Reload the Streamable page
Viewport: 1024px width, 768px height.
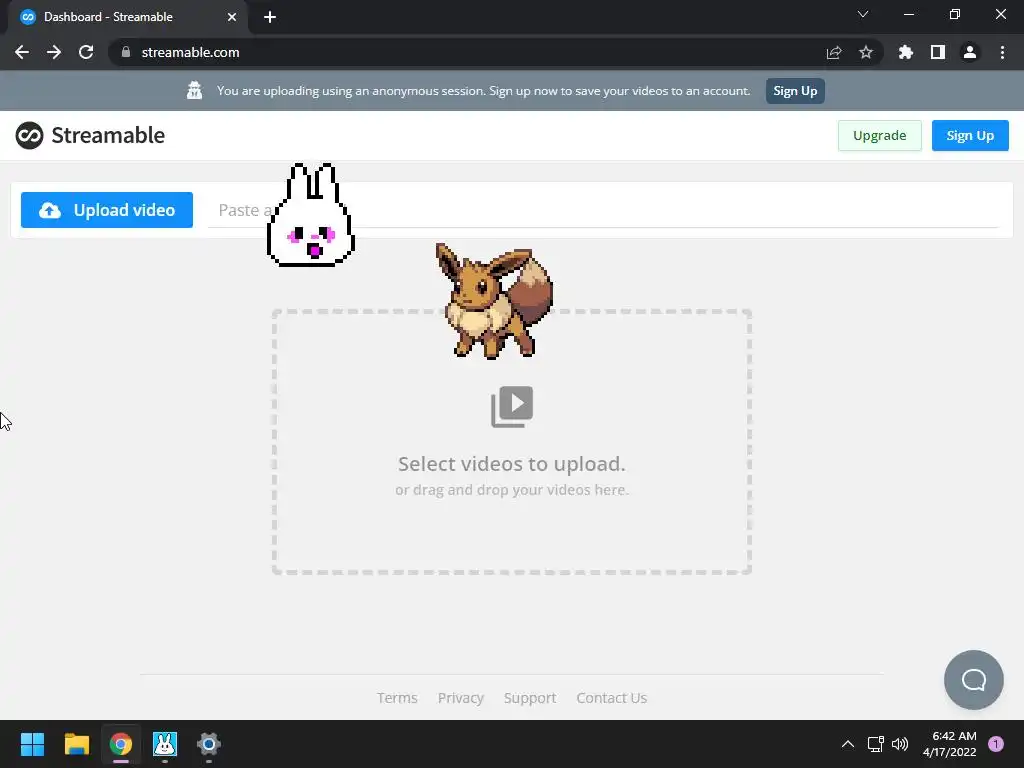[x=86, y=52]
